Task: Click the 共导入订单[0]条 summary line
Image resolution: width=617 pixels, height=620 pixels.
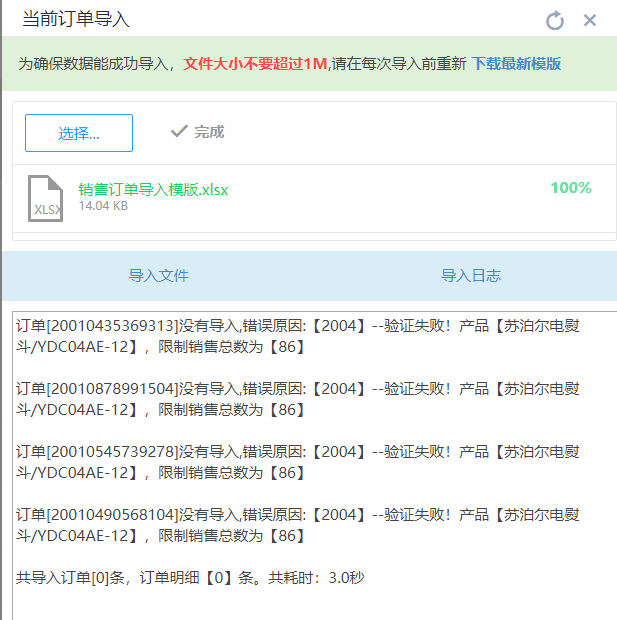Action: [190, 578]
